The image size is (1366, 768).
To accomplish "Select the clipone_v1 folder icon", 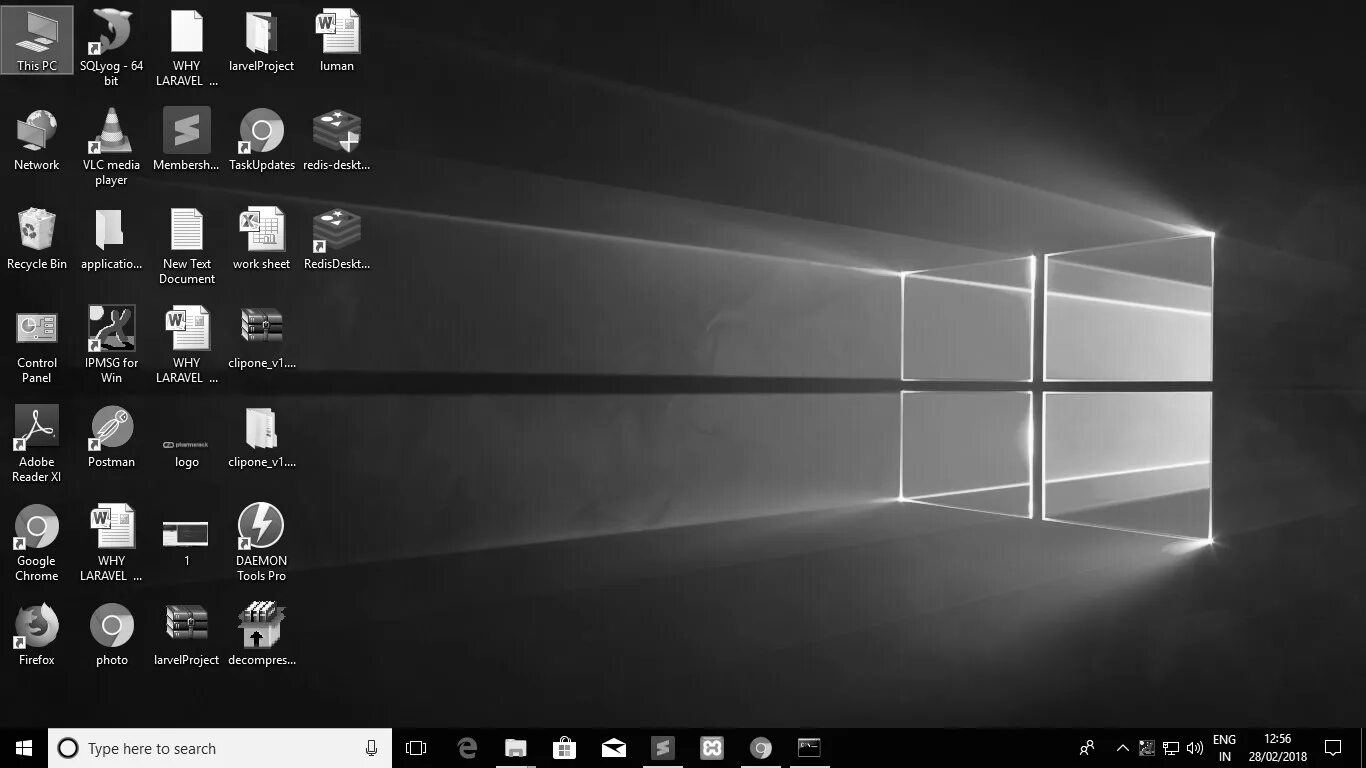I will click(261, 436).
